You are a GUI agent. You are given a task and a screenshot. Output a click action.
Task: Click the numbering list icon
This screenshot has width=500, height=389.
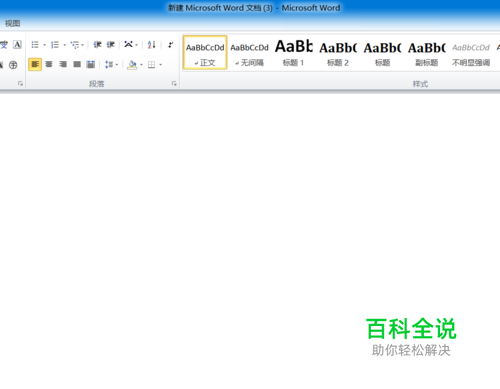click(55, 45)
